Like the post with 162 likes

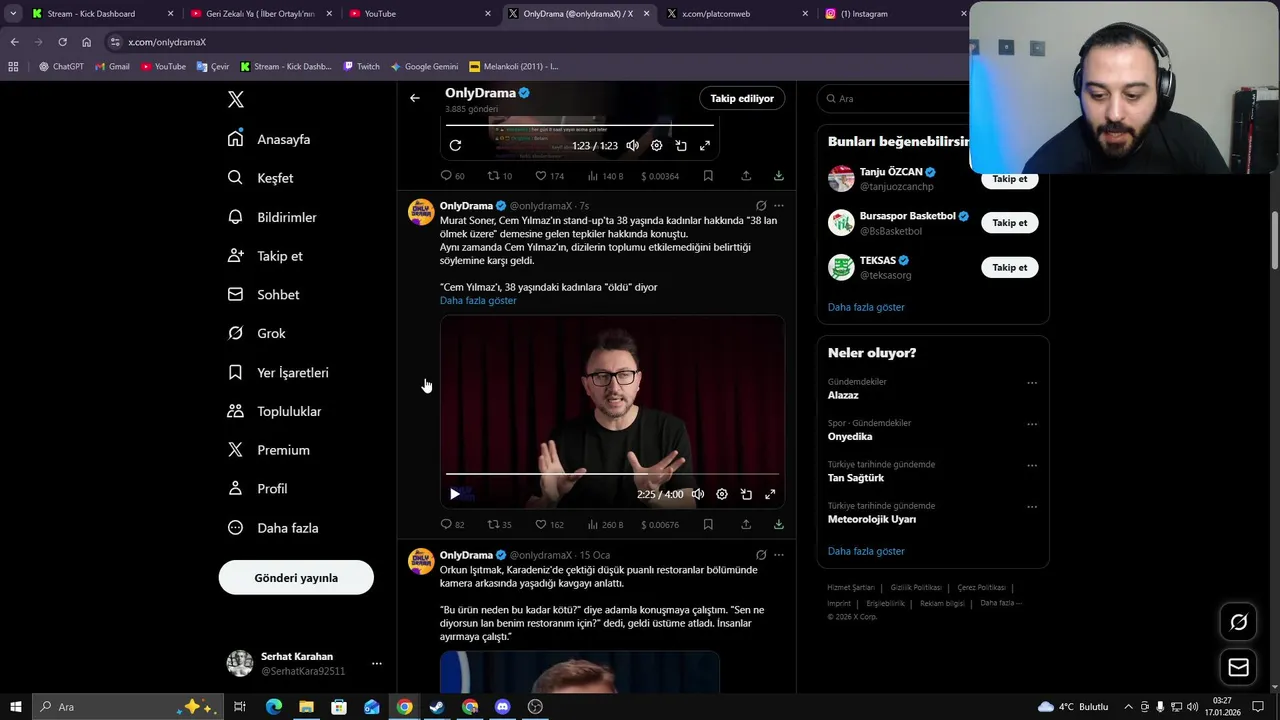click(549, 524)
